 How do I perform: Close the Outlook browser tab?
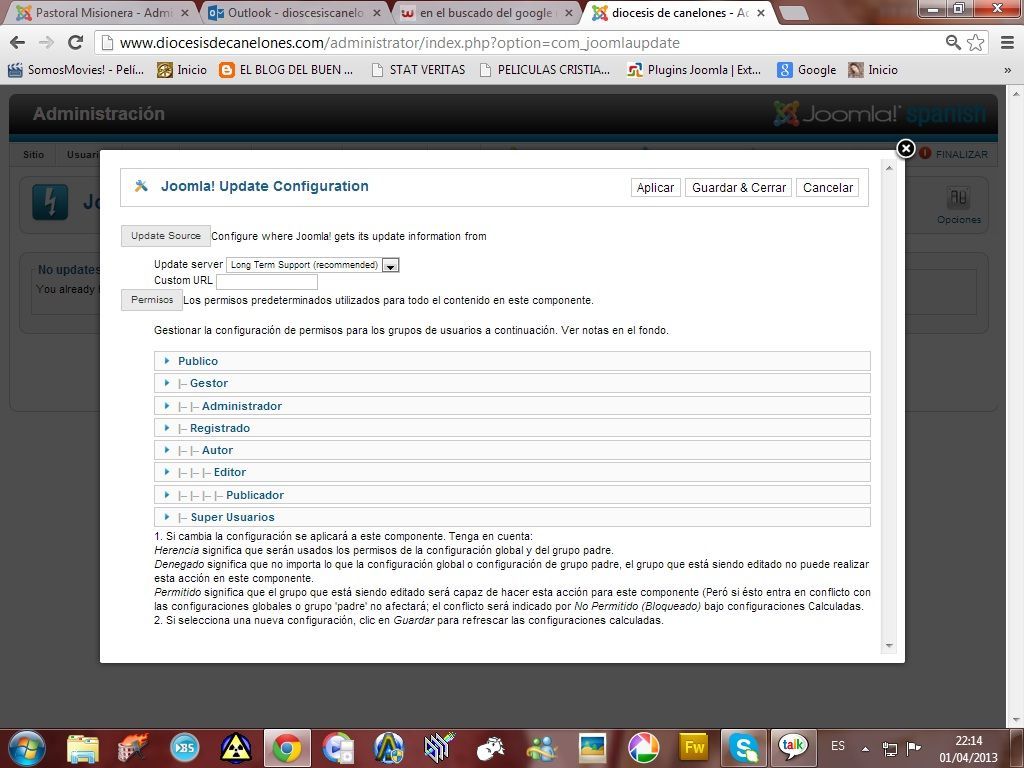377,13
